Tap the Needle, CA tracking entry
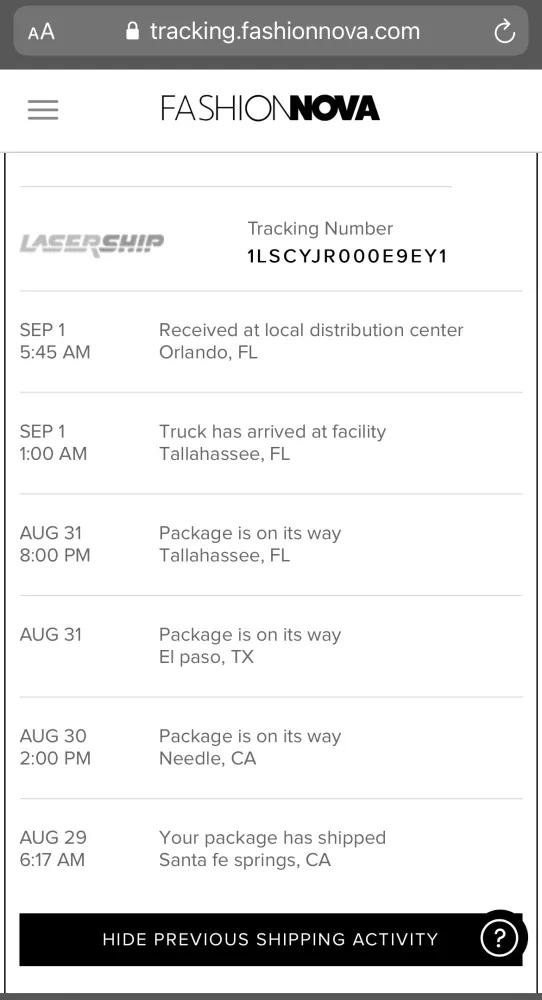The width and height of the screenshot is (542, 1000). pos(271,747)
